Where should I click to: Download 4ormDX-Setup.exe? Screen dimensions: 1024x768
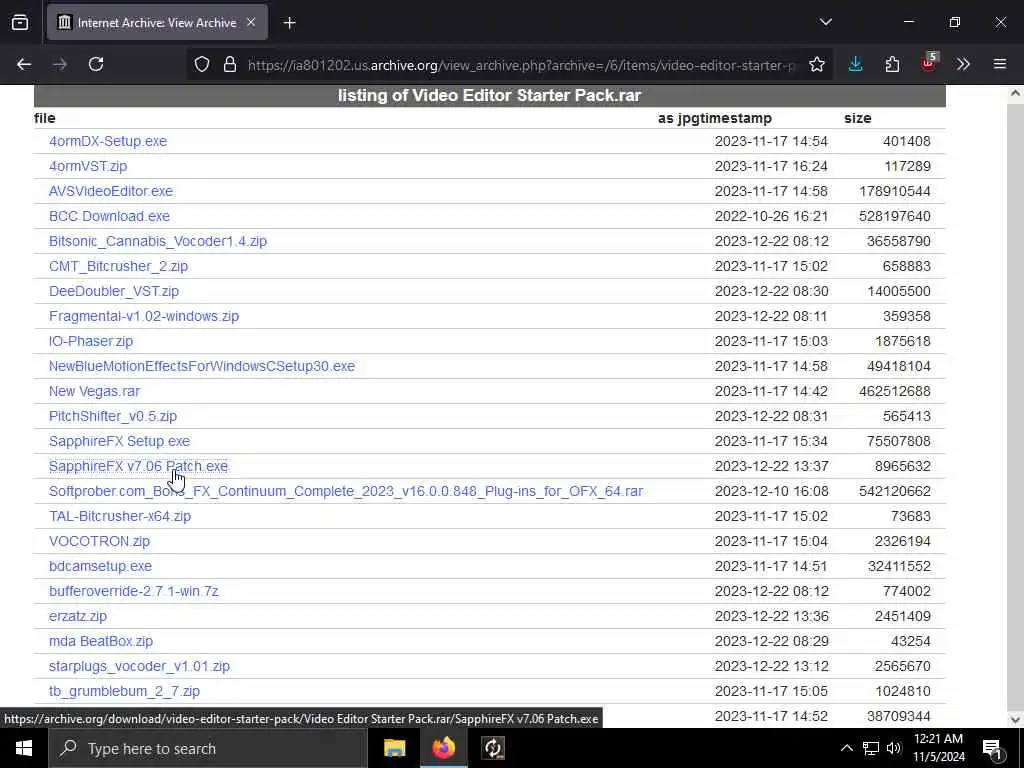108,141
